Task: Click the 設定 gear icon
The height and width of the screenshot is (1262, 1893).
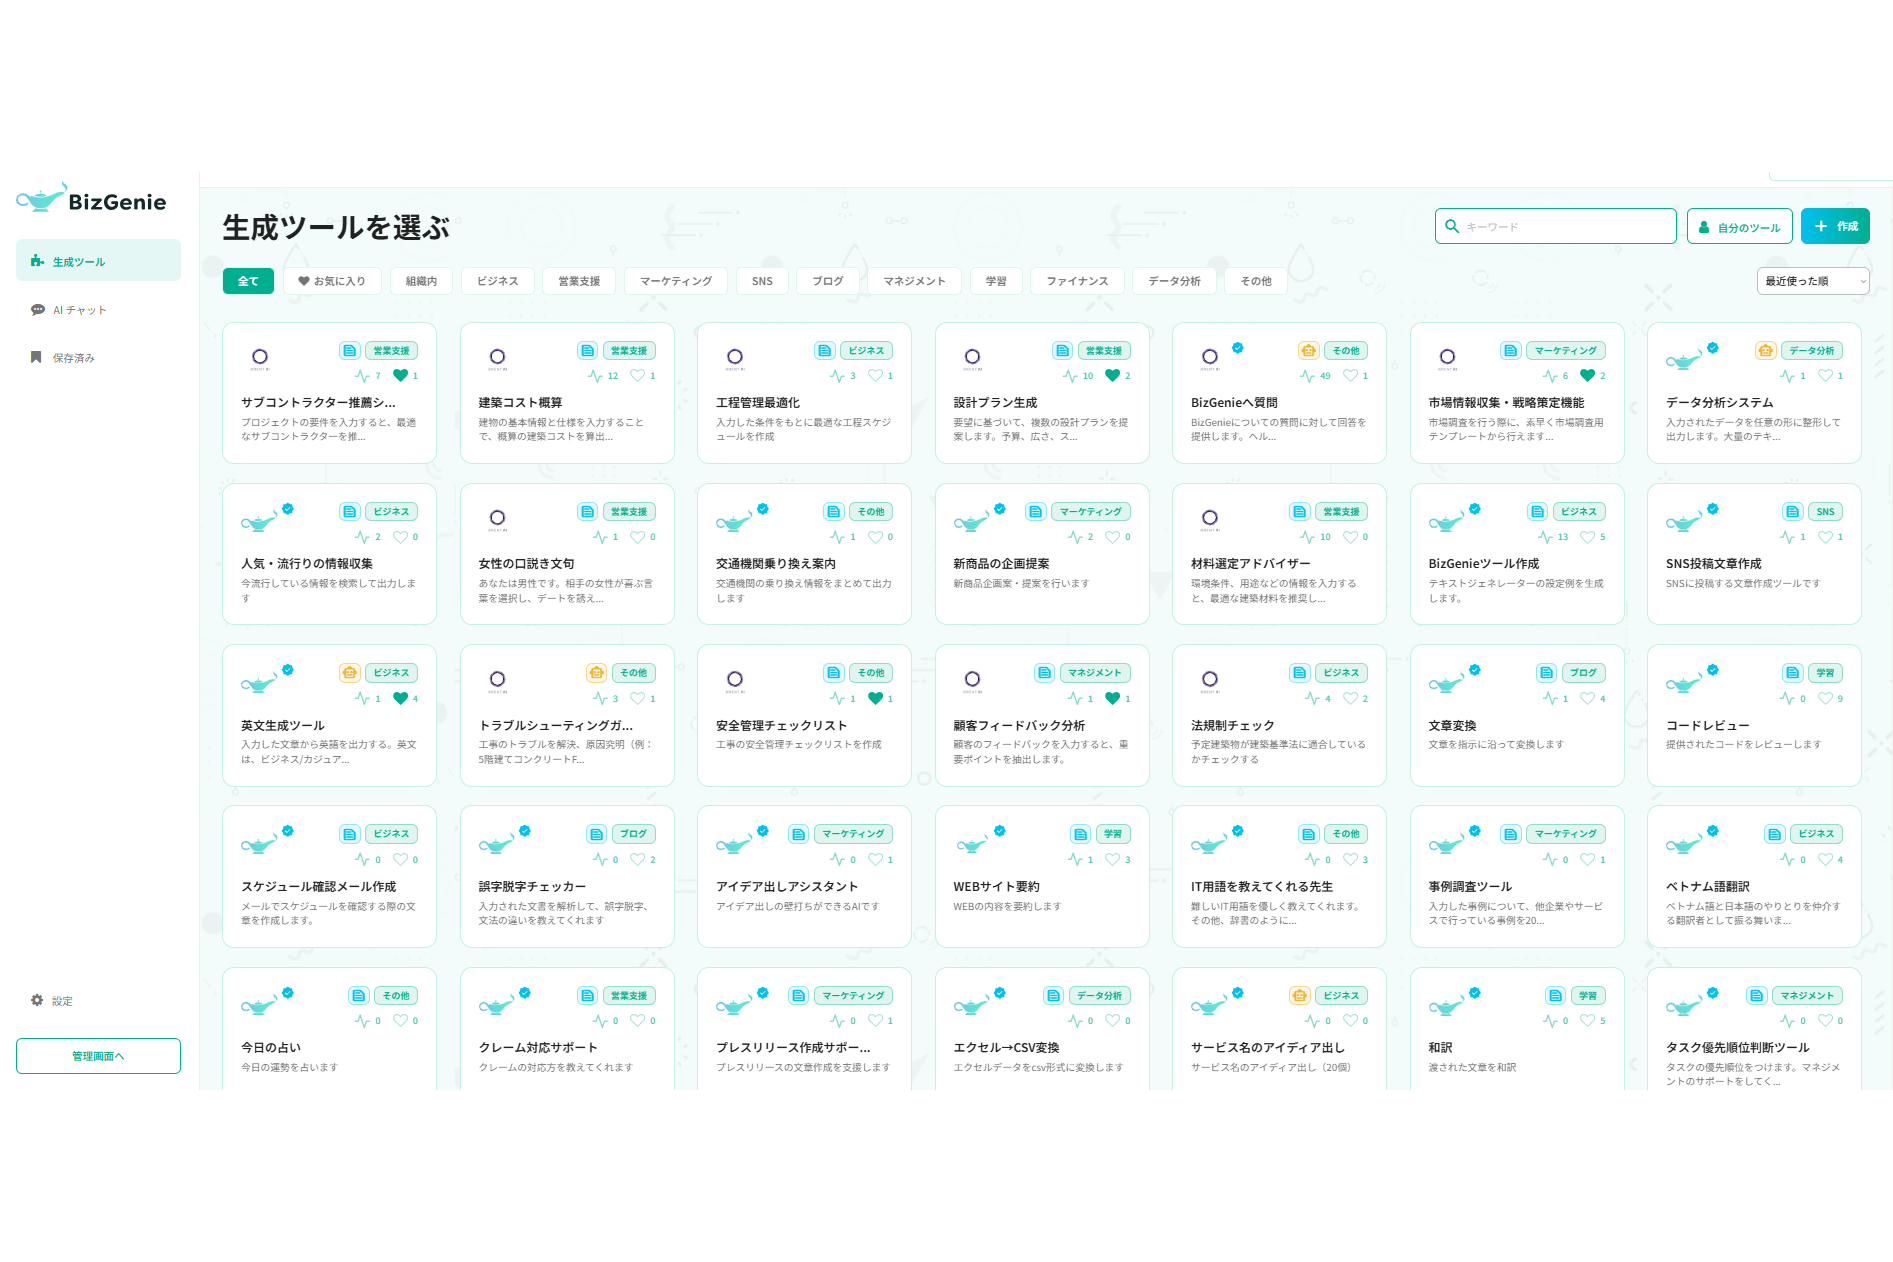Action: pyautogui.click(x=37, y=1000)
